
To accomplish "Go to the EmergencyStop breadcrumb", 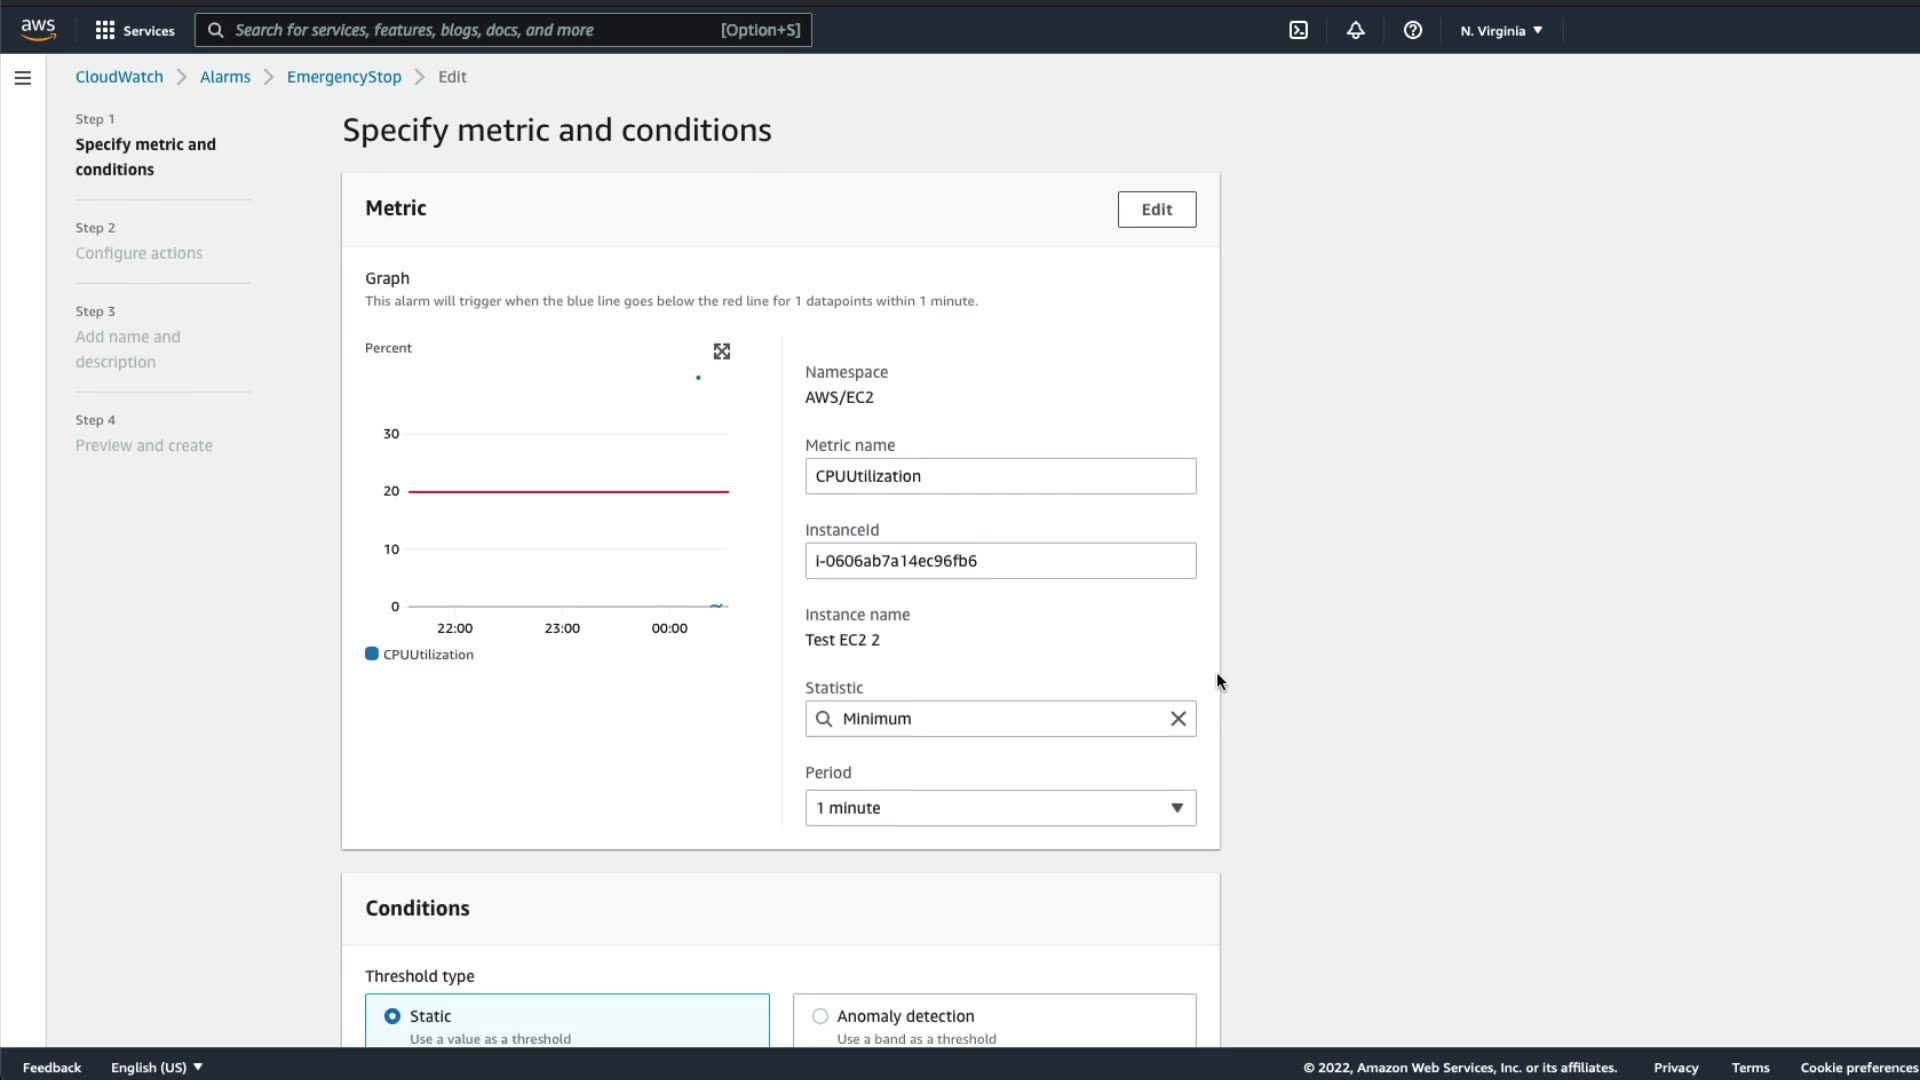I will (344, 77).
